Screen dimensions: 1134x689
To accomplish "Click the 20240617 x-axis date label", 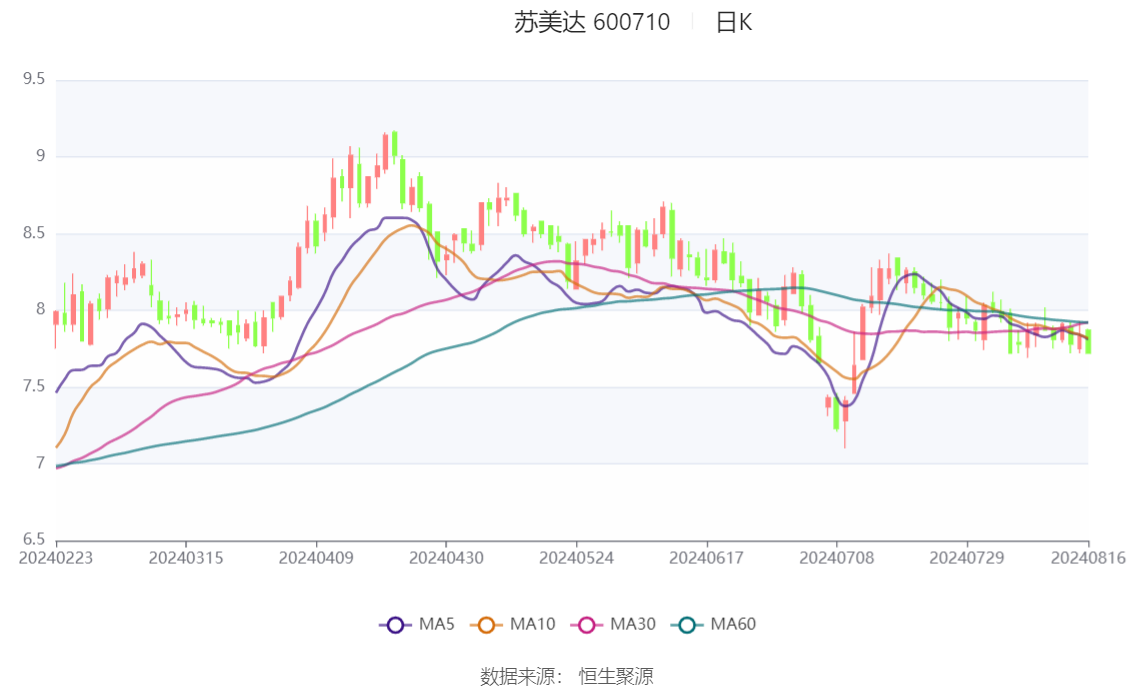I will click(706, 558).
